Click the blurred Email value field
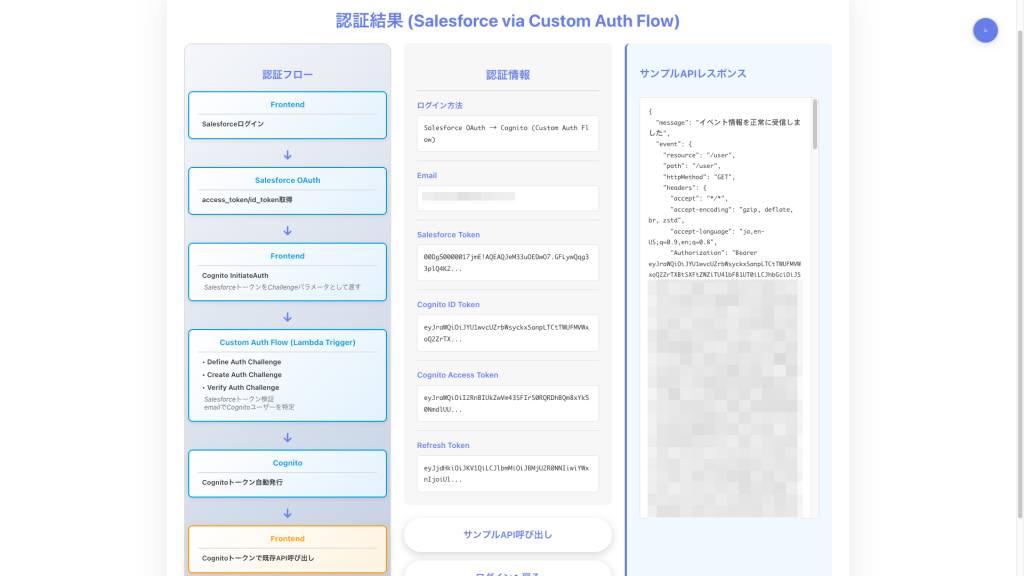This screenshot has height=576, width=1024. pyautogui.click(x=507, y=197)
